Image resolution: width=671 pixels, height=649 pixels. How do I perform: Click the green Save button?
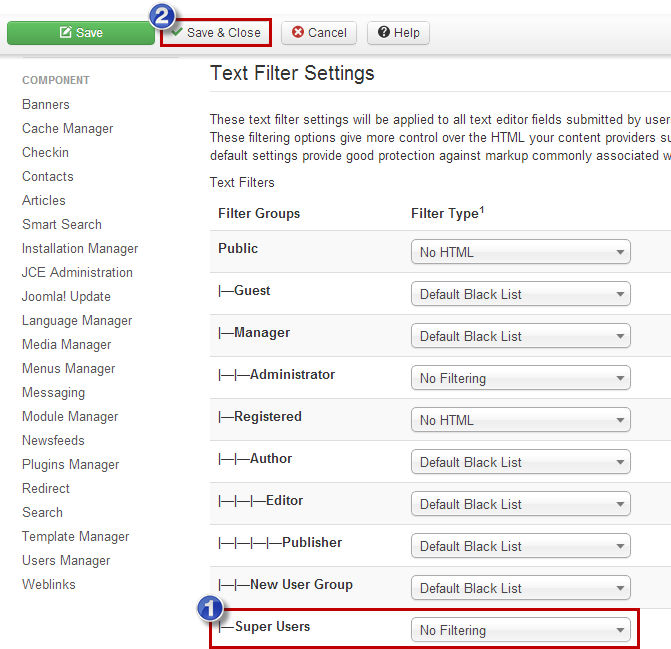(81, 33)
